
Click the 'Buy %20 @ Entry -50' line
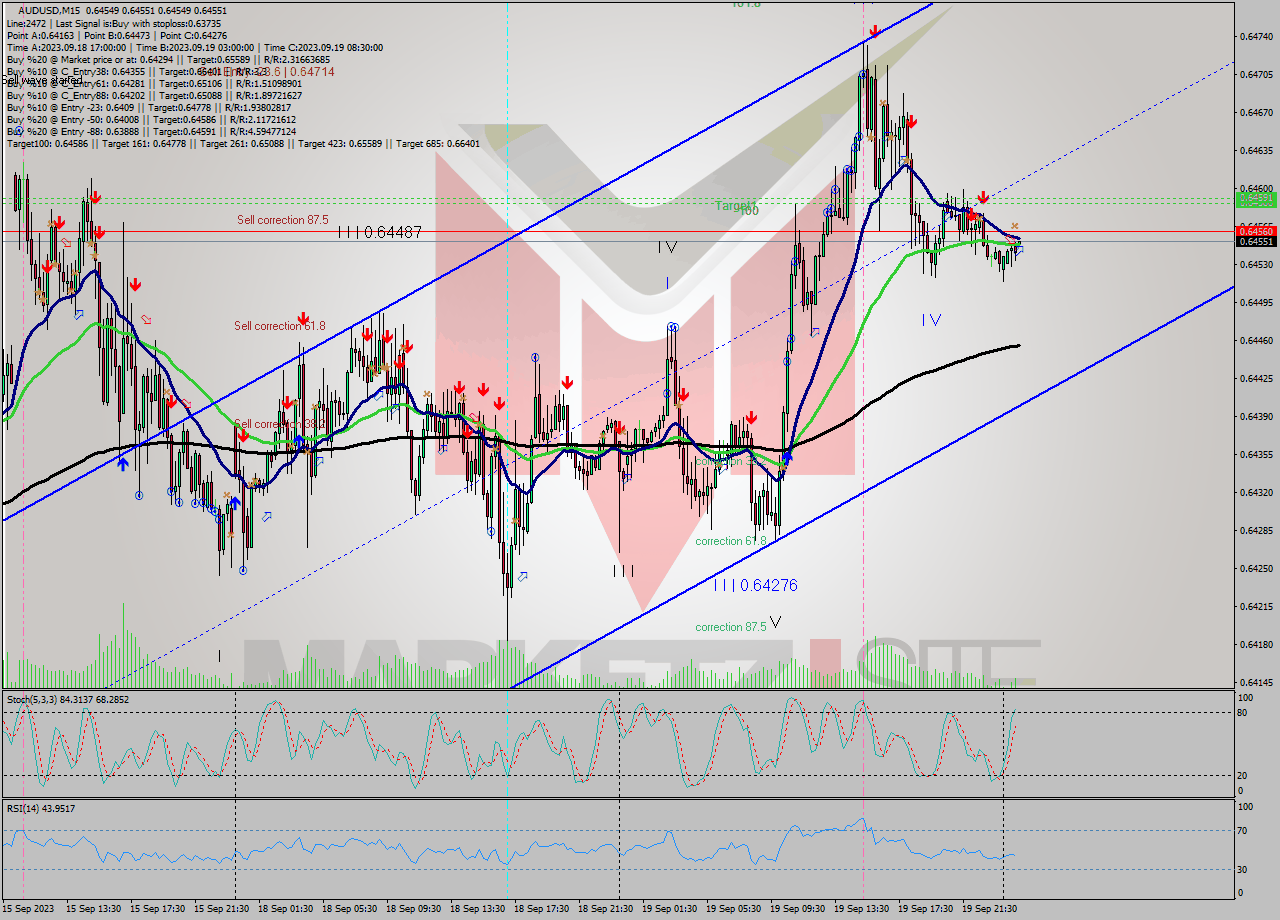click(x=150, y=119)
